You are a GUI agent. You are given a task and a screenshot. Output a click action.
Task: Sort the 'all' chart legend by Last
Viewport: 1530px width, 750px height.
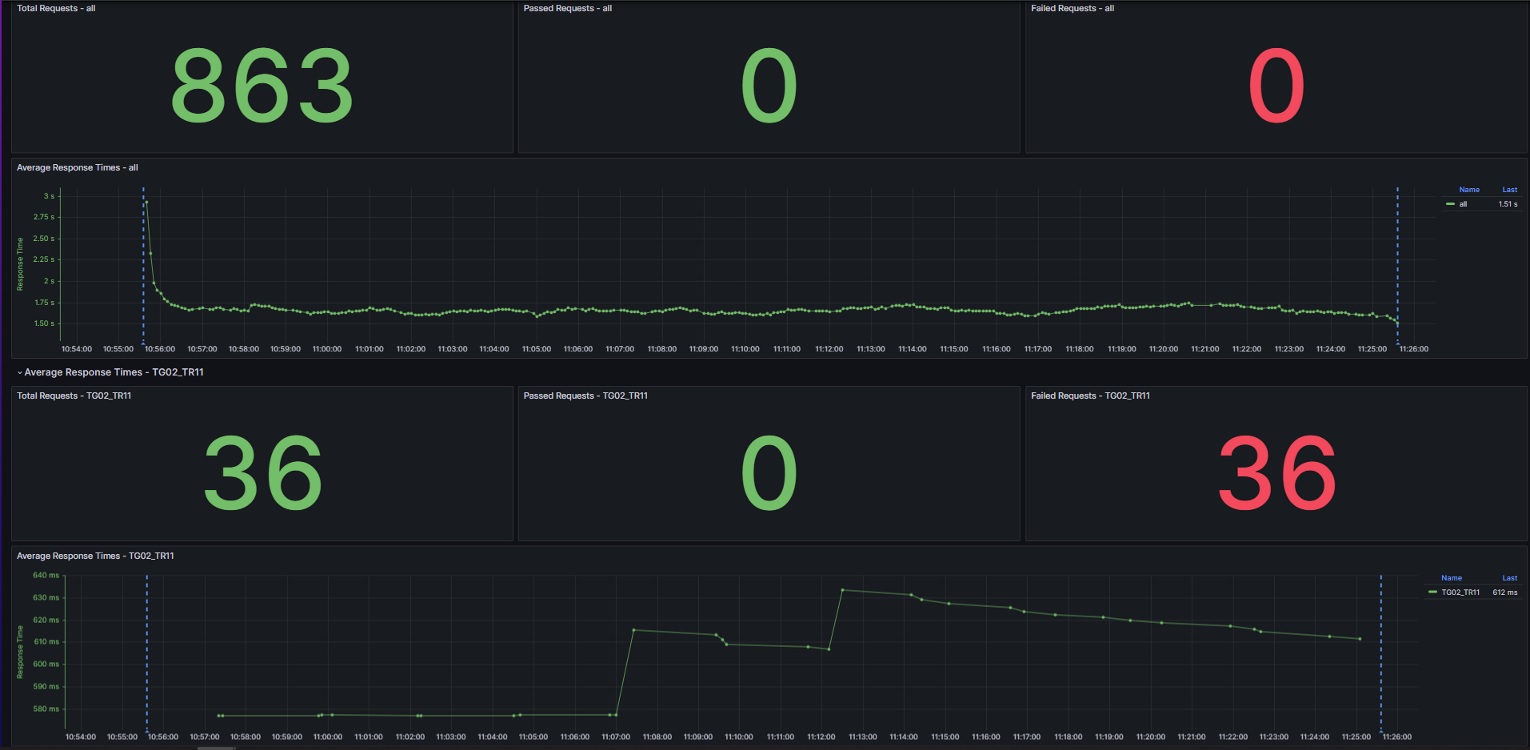1509,189
